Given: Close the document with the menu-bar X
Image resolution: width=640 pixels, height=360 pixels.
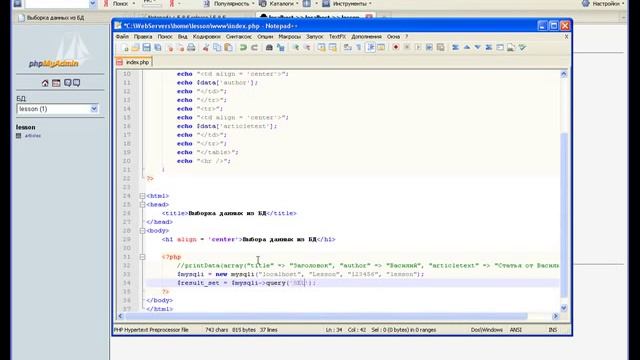Looking at the screenshot, I should tap(566, 37).
